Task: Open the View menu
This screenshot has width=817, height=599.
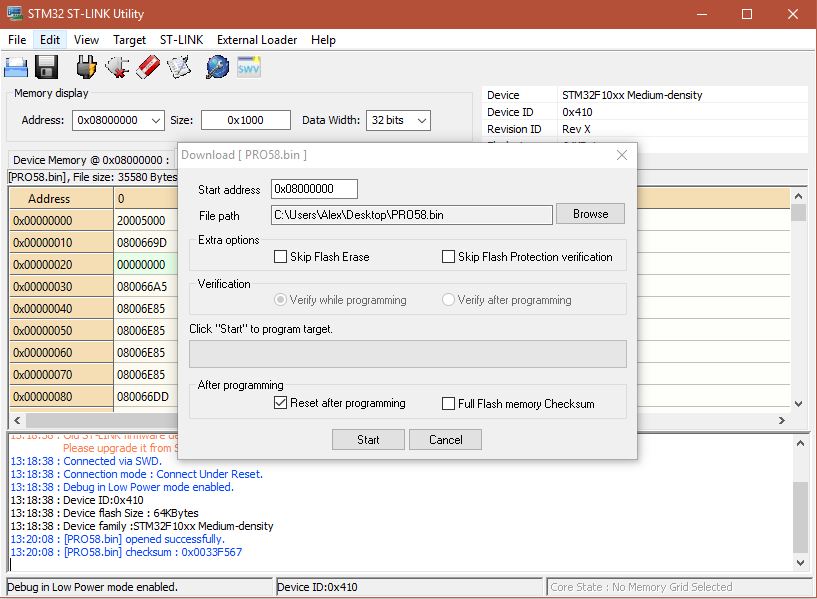Action: [86, 40]
